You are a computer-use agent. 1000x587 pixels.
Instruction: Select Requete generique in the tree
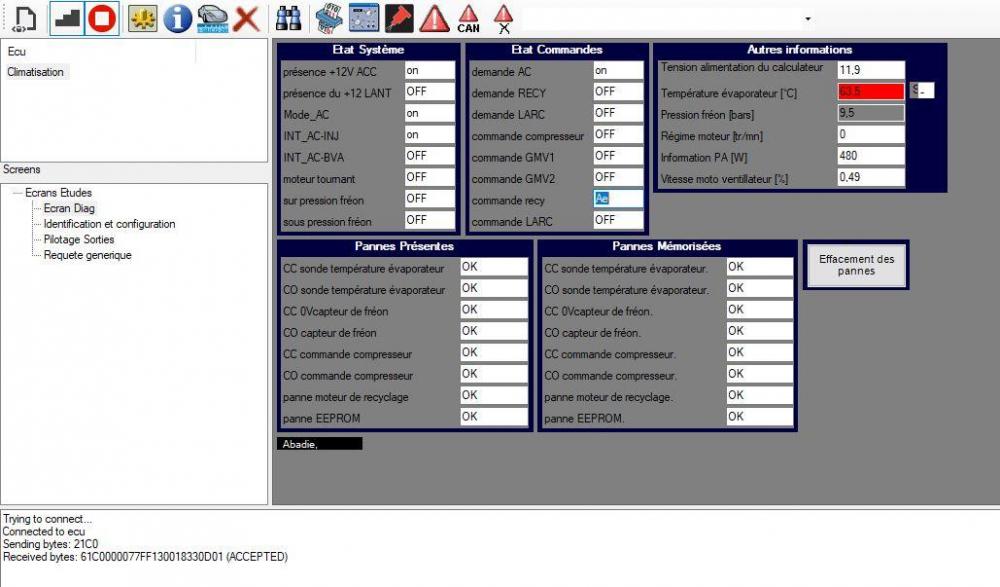point(87,255)
